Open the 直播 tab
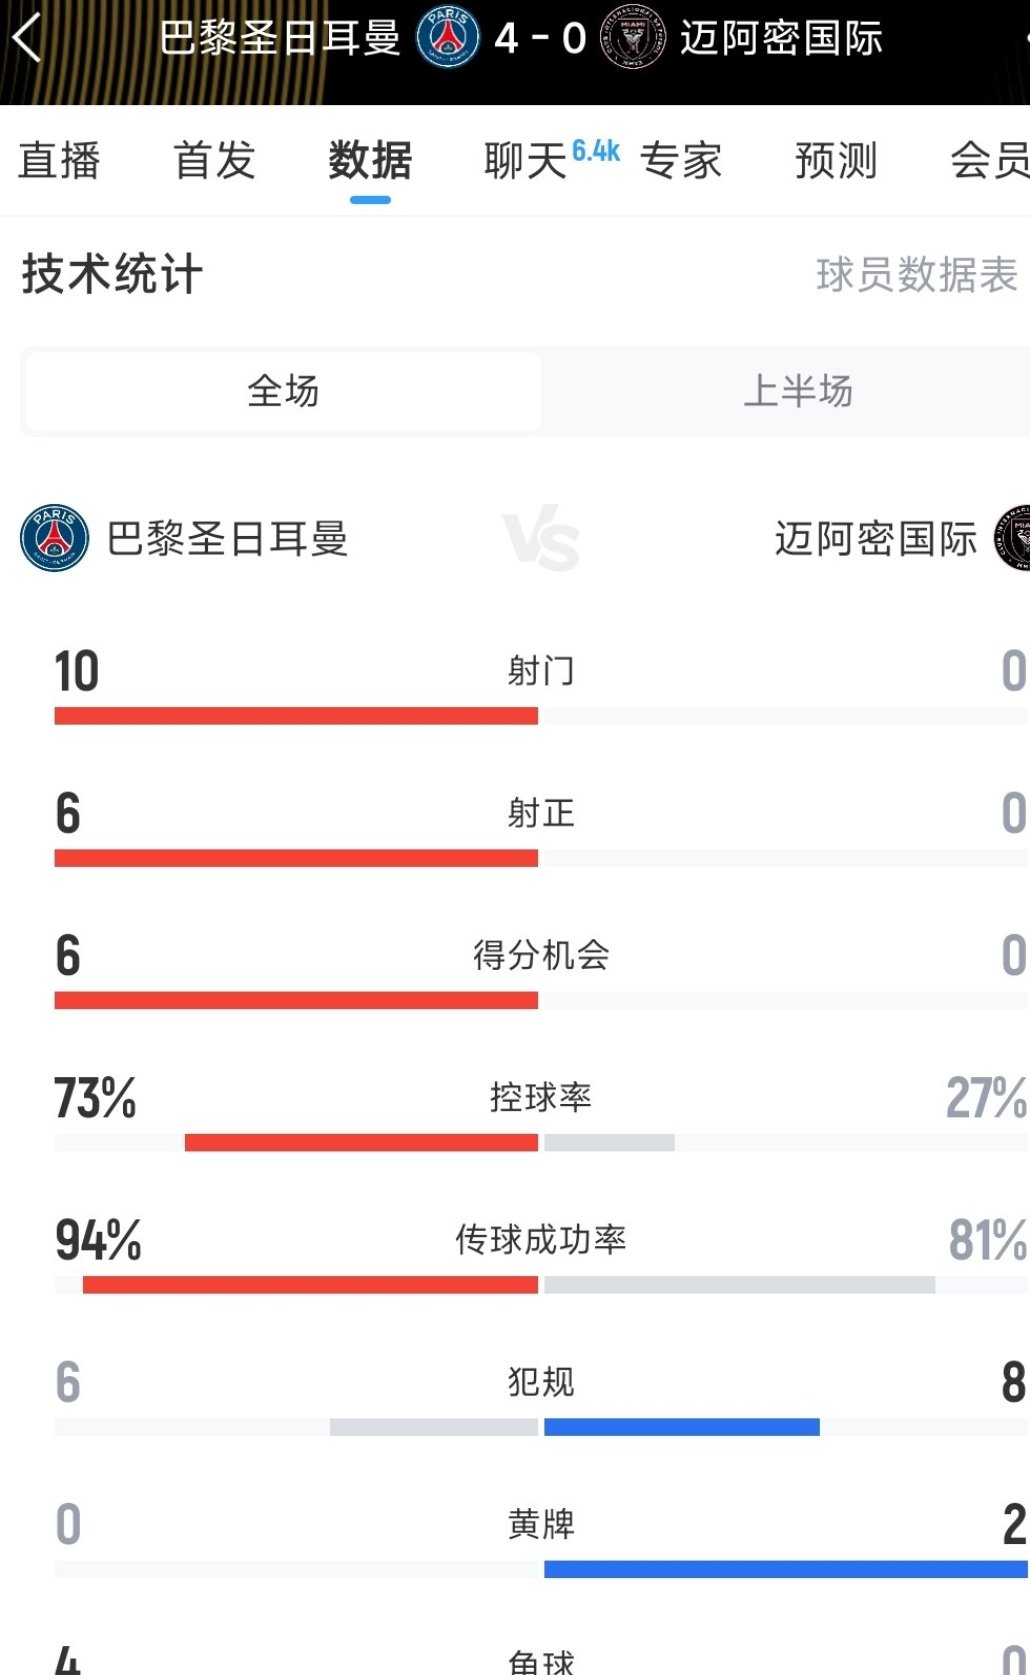 coord(59,160)
